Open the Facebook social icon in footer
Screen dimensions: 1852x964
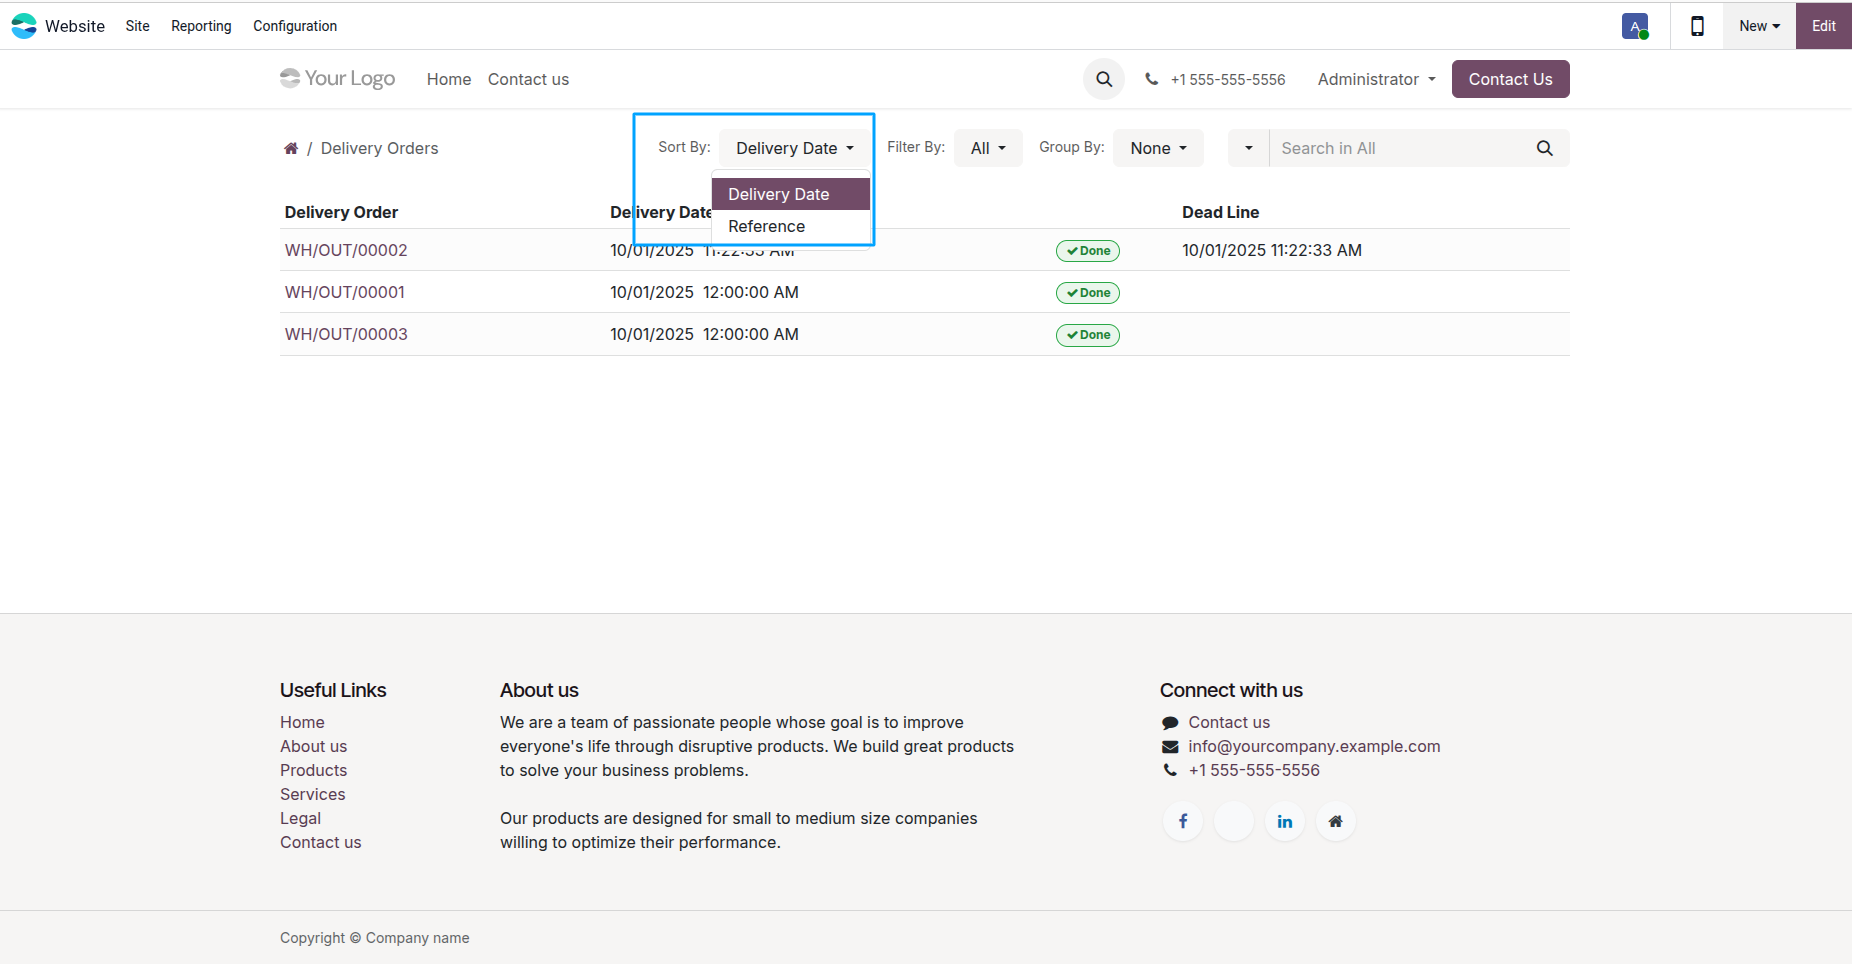coord(1183,821)
